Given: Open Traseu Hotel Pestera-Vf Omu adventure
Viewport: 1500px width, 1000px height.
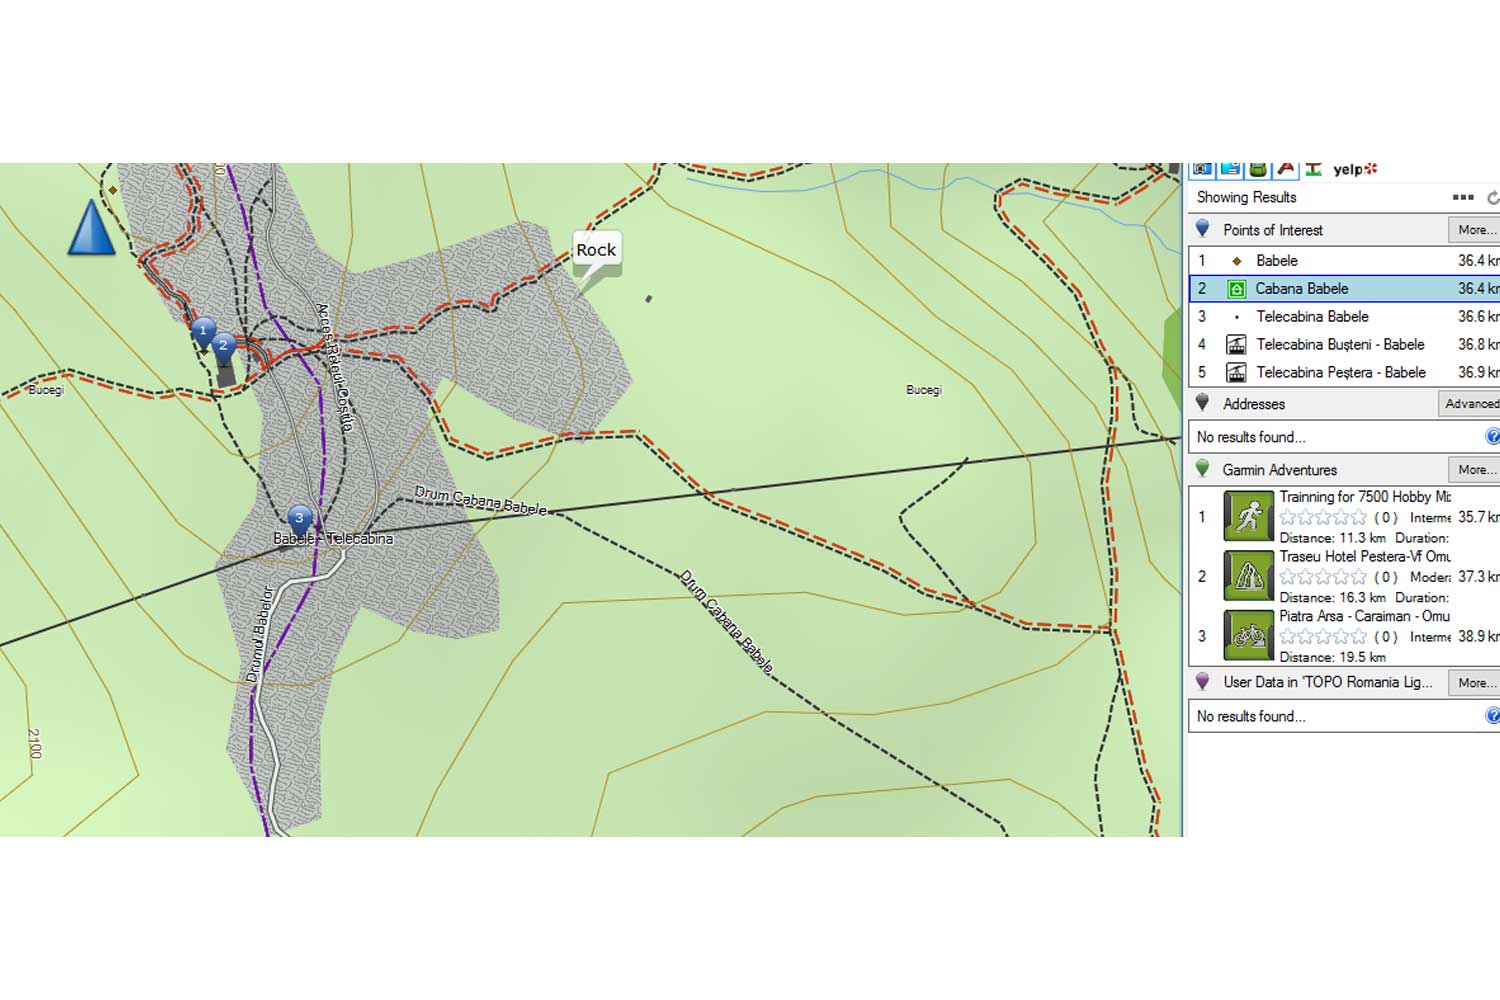Looking at the screenshot, I should (1364, 557).
